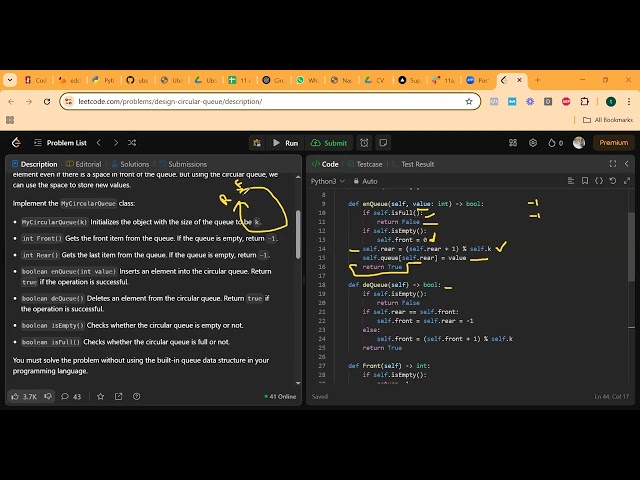640x480 pixels.
Task: Click the Premium button
Action: [613, 142]
